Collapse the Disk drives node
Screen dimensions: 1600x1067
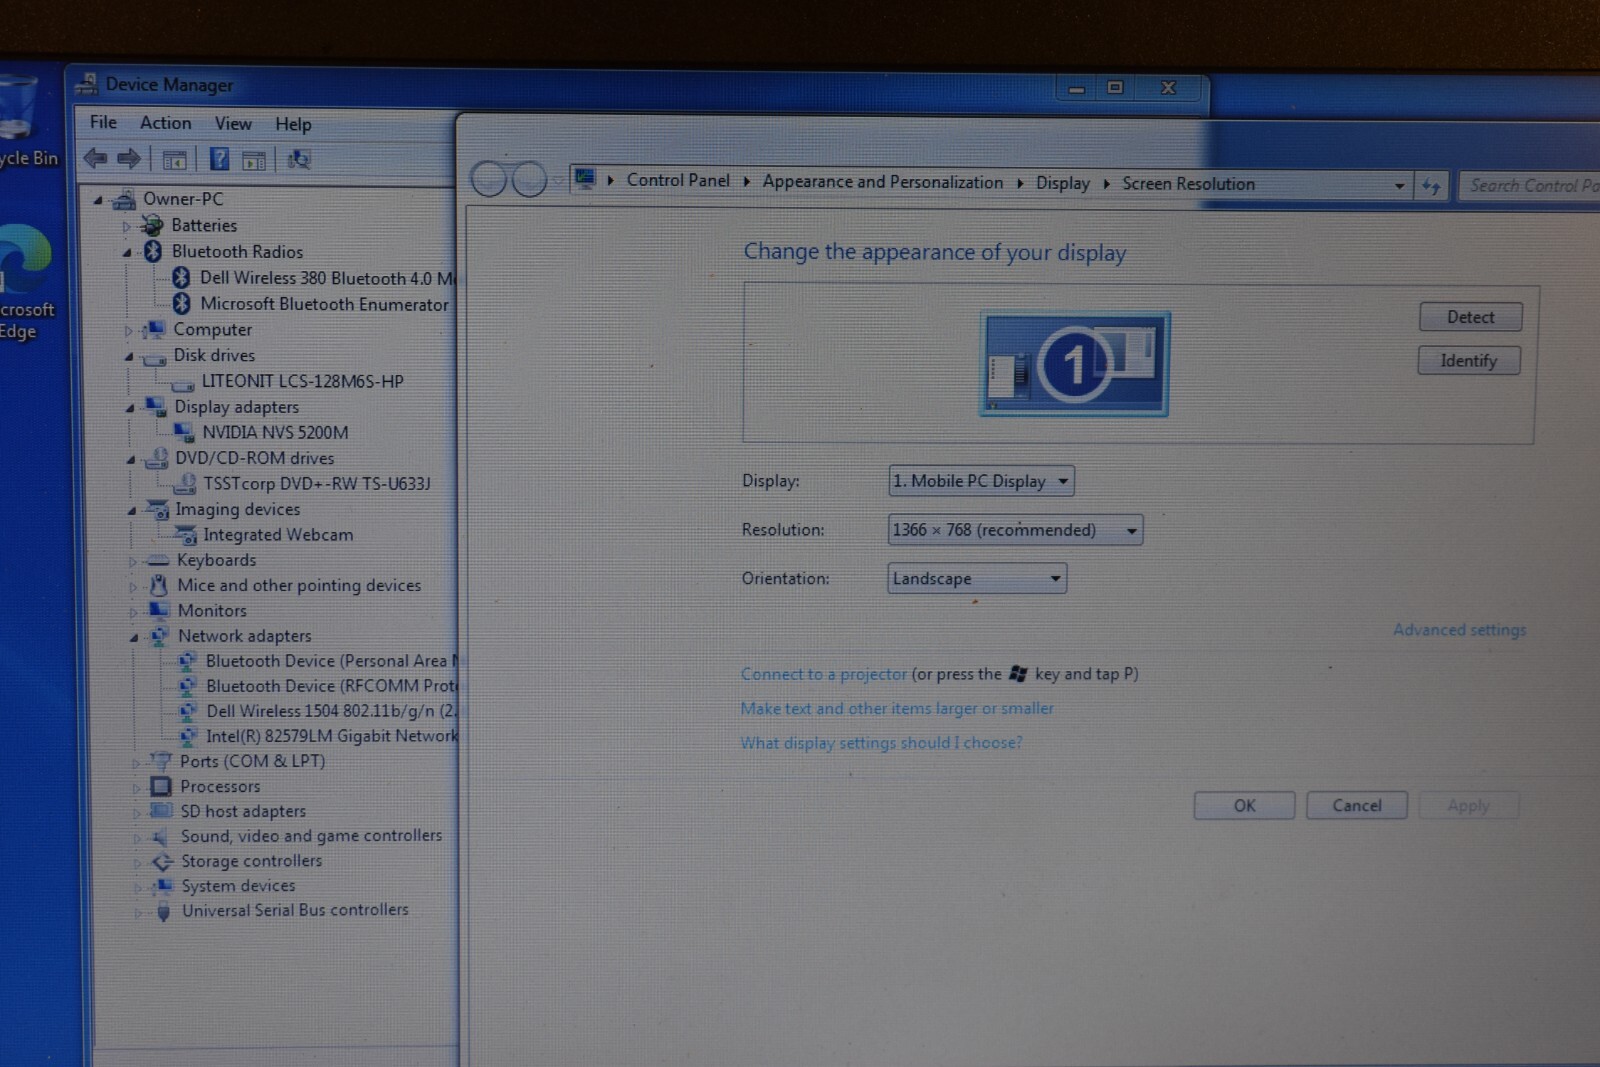click(x=129, y=357)
